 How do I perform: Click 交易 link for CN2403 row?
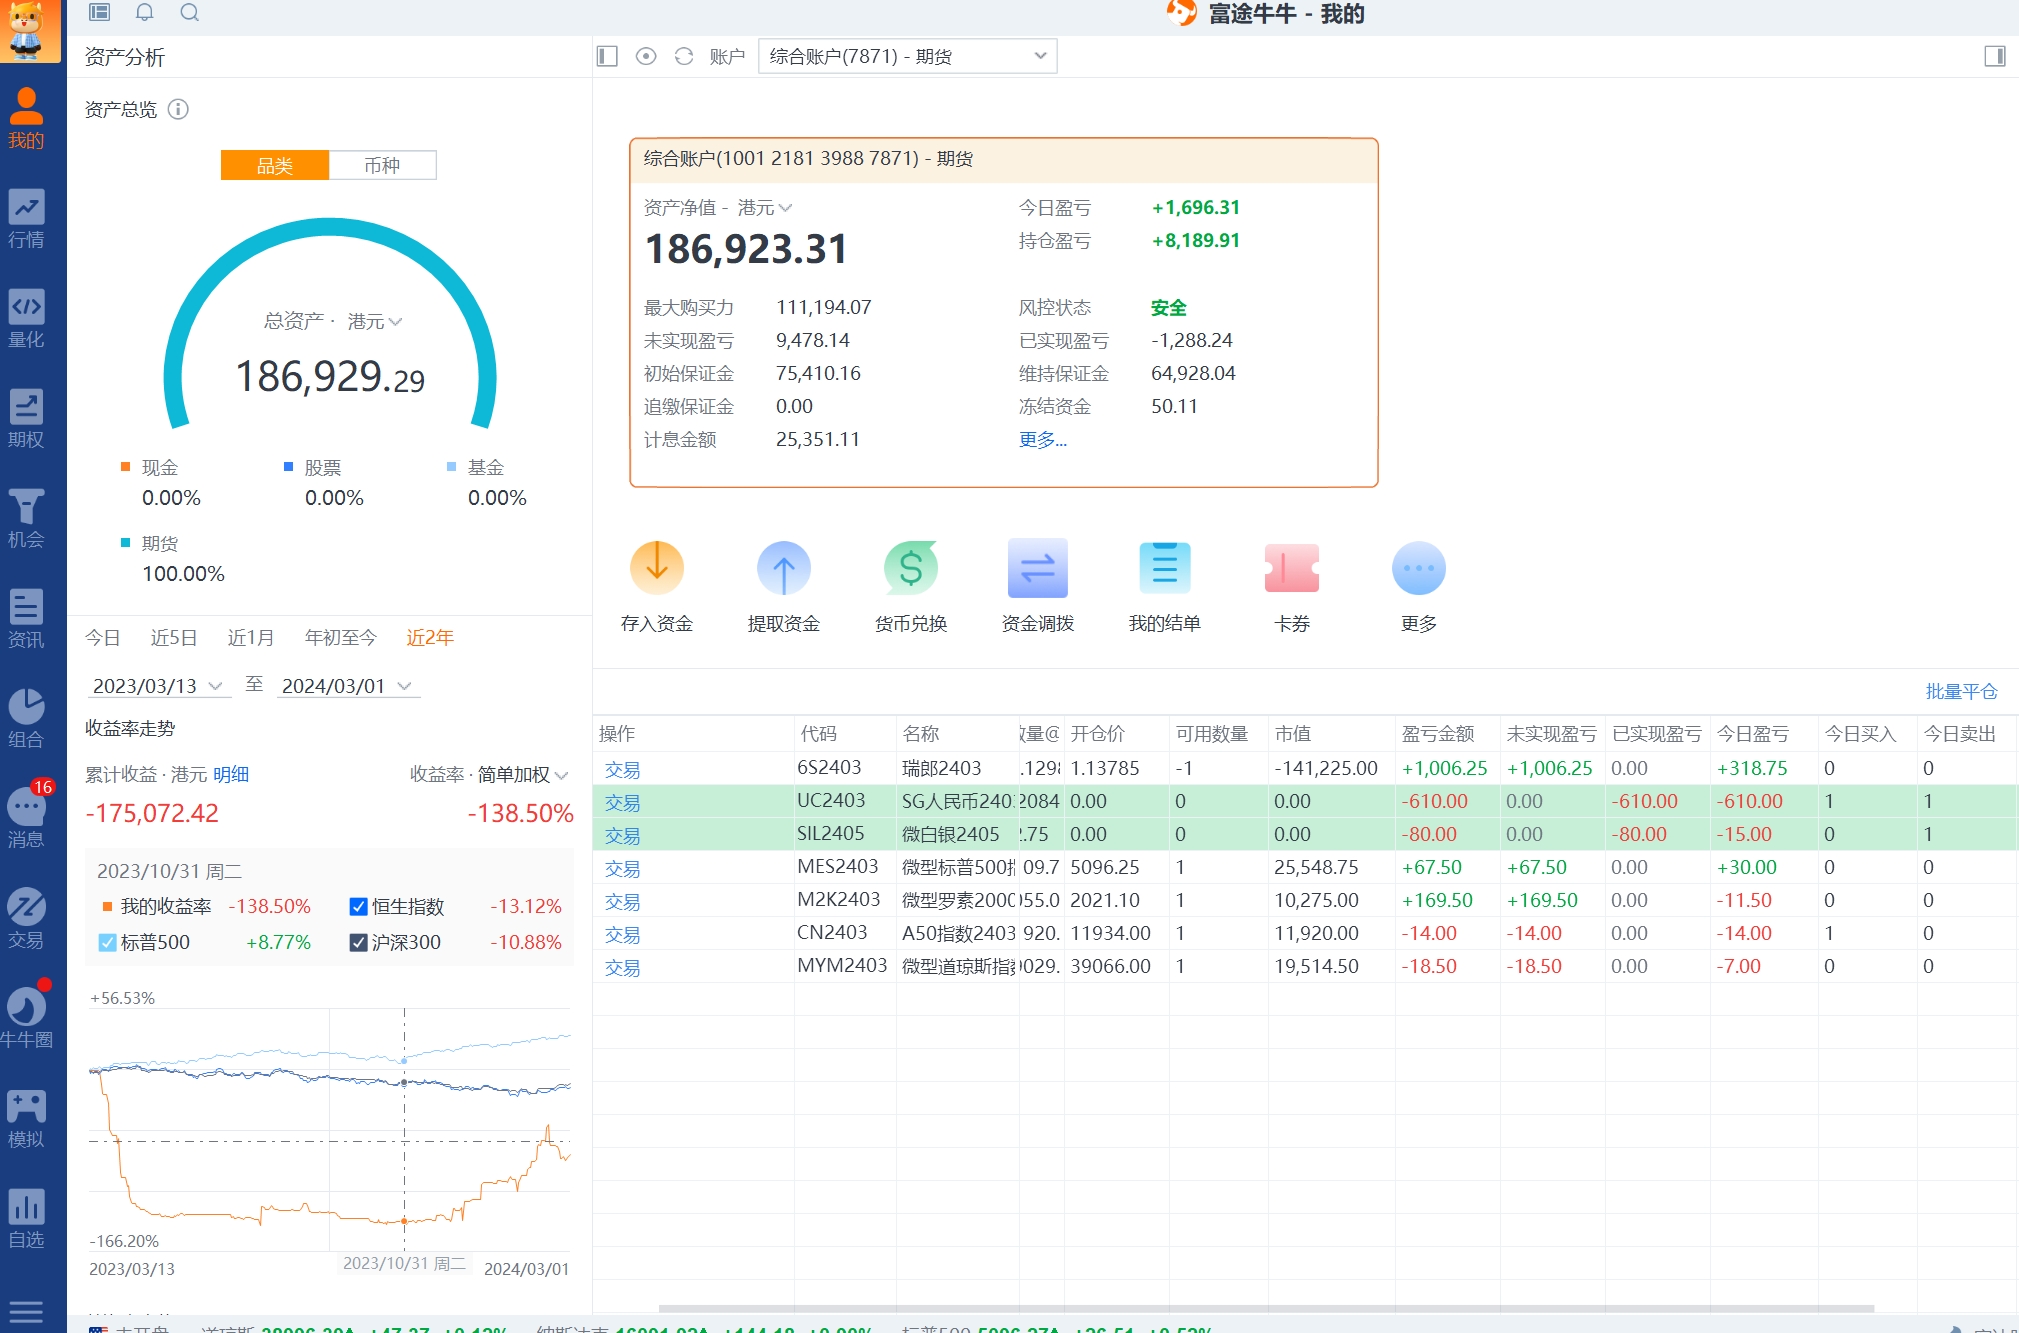point(622,934)
